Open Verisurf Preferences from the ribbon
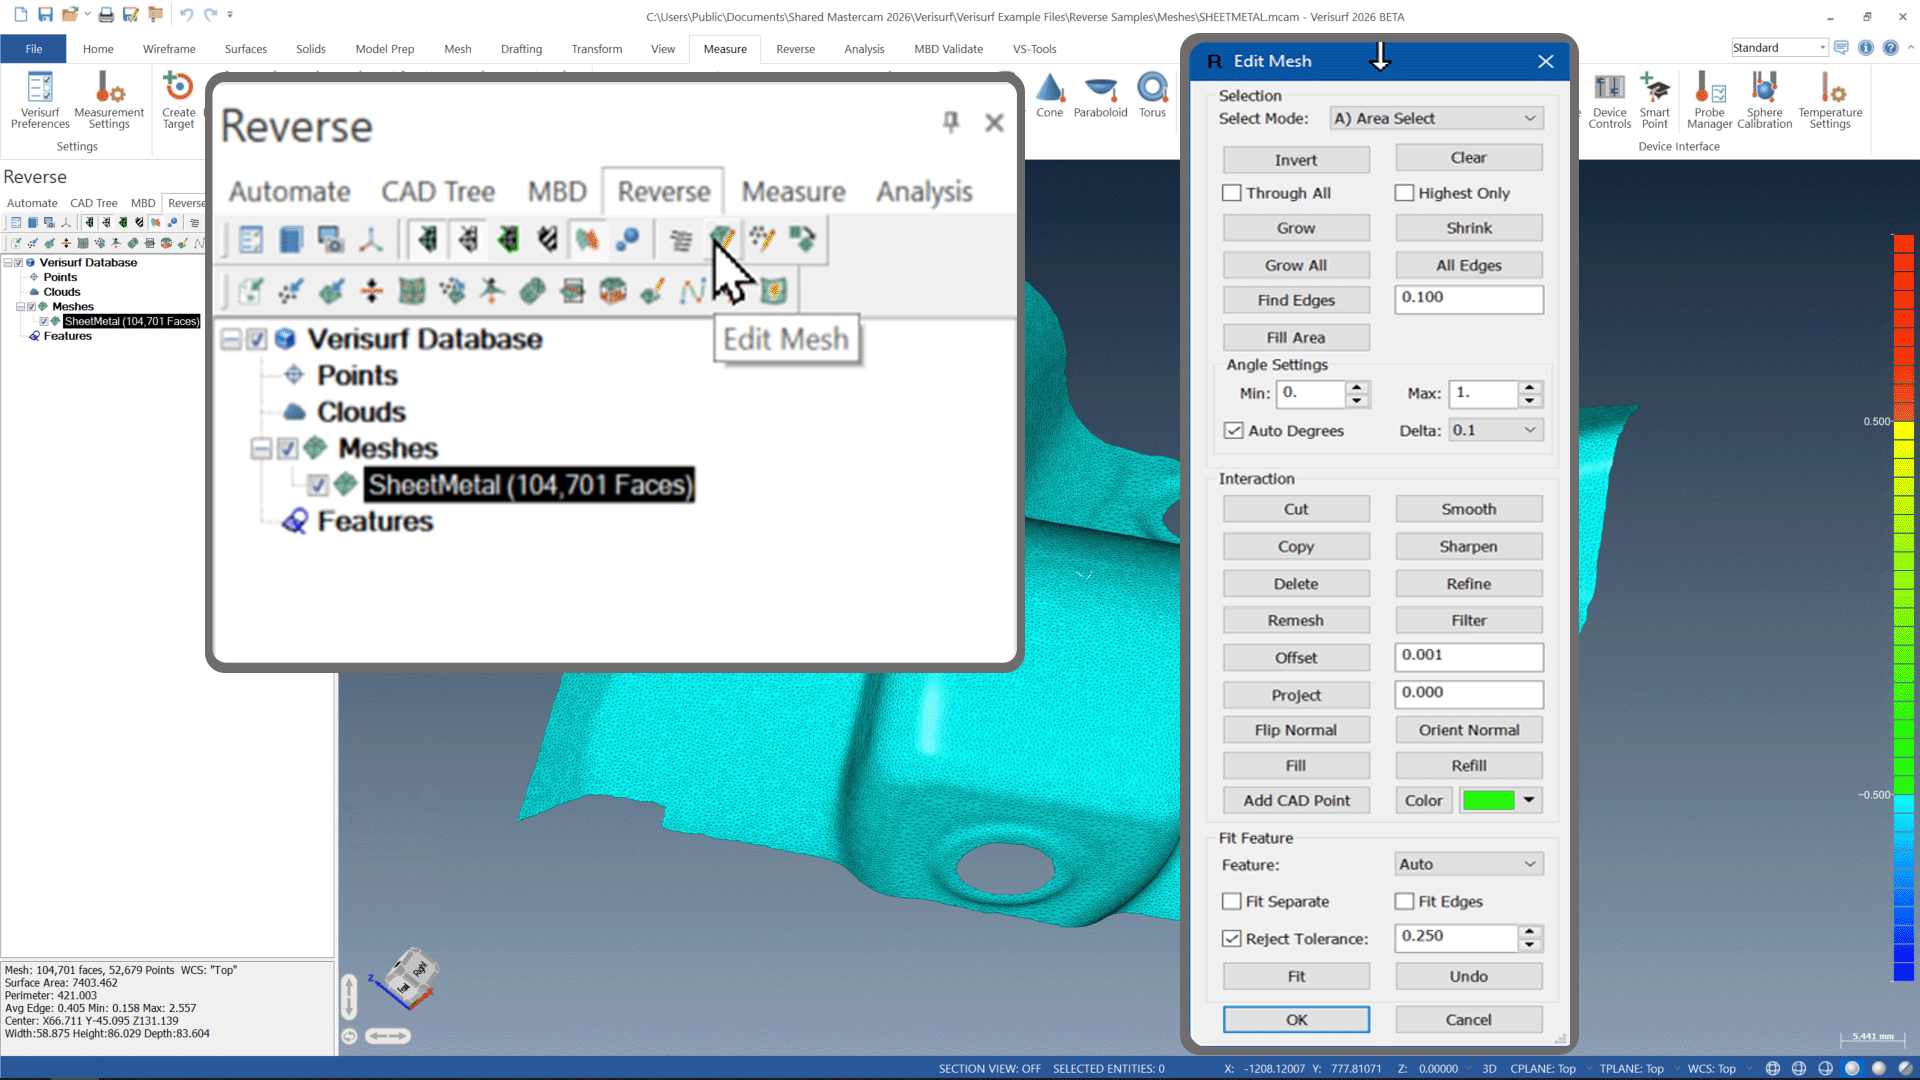This screenshot has height=1080, width=1920. pos(40,100)
